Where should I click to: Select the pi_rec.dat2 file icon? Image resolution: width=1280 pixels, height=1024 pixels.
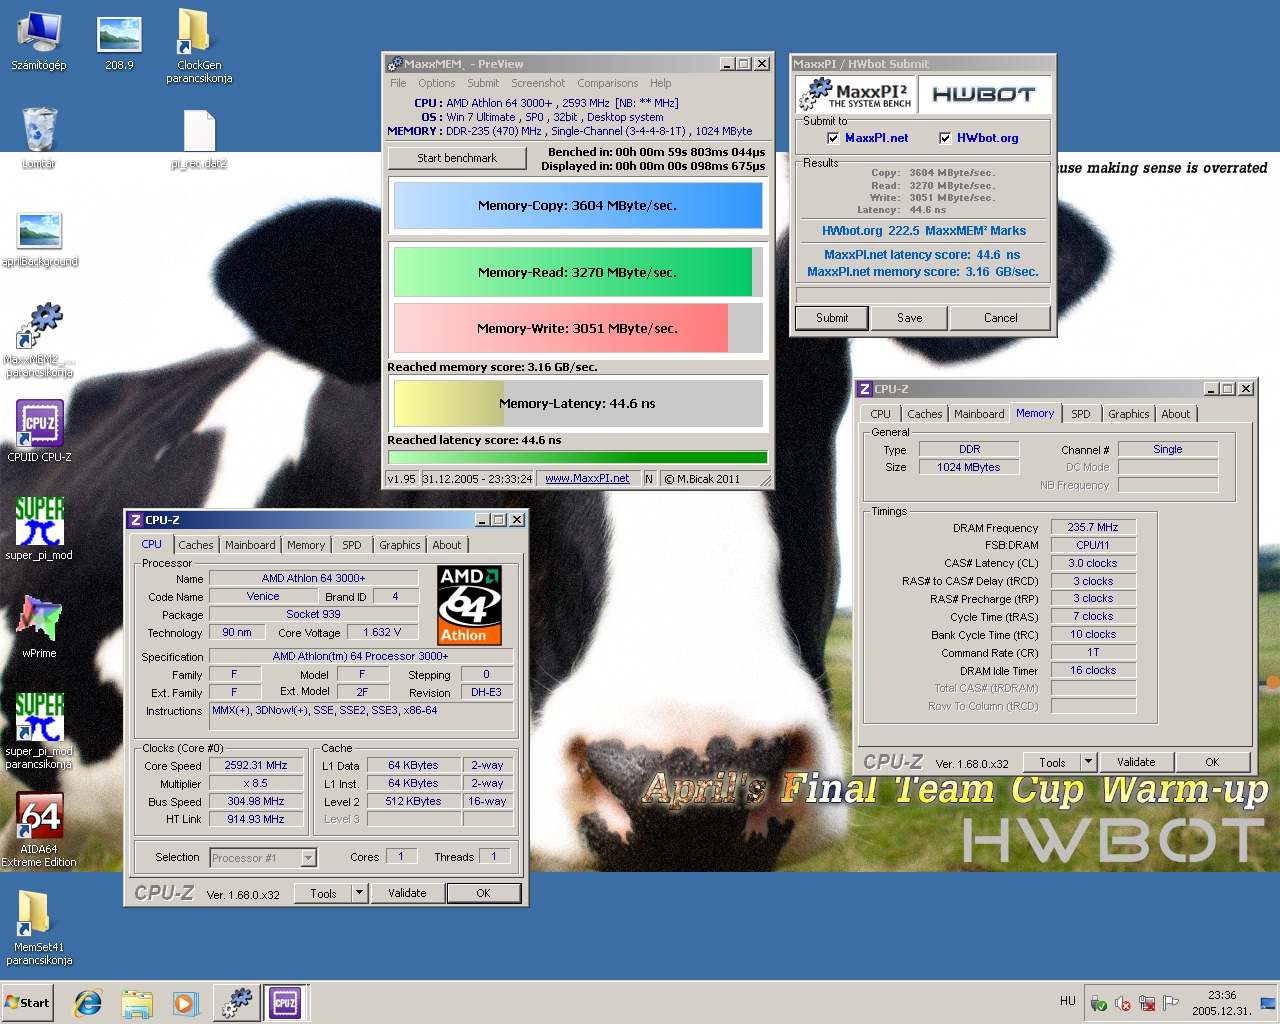(x=199, y=140)
